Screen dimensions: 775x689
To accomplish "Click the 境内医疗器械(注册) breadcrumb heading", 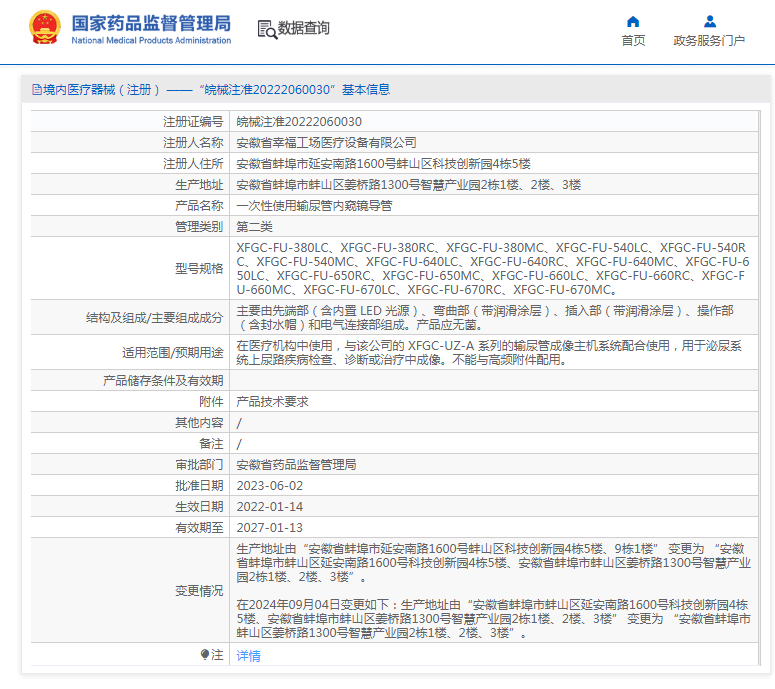I will pyautogui.click(x=211, y=89).
